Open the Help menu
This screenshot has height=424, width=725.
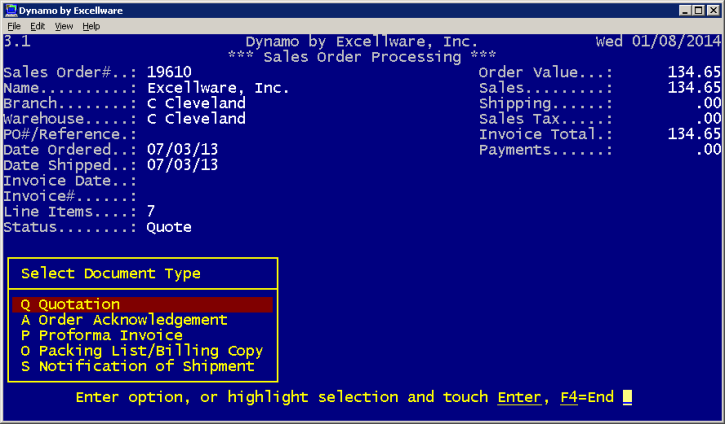coord(91,26)
